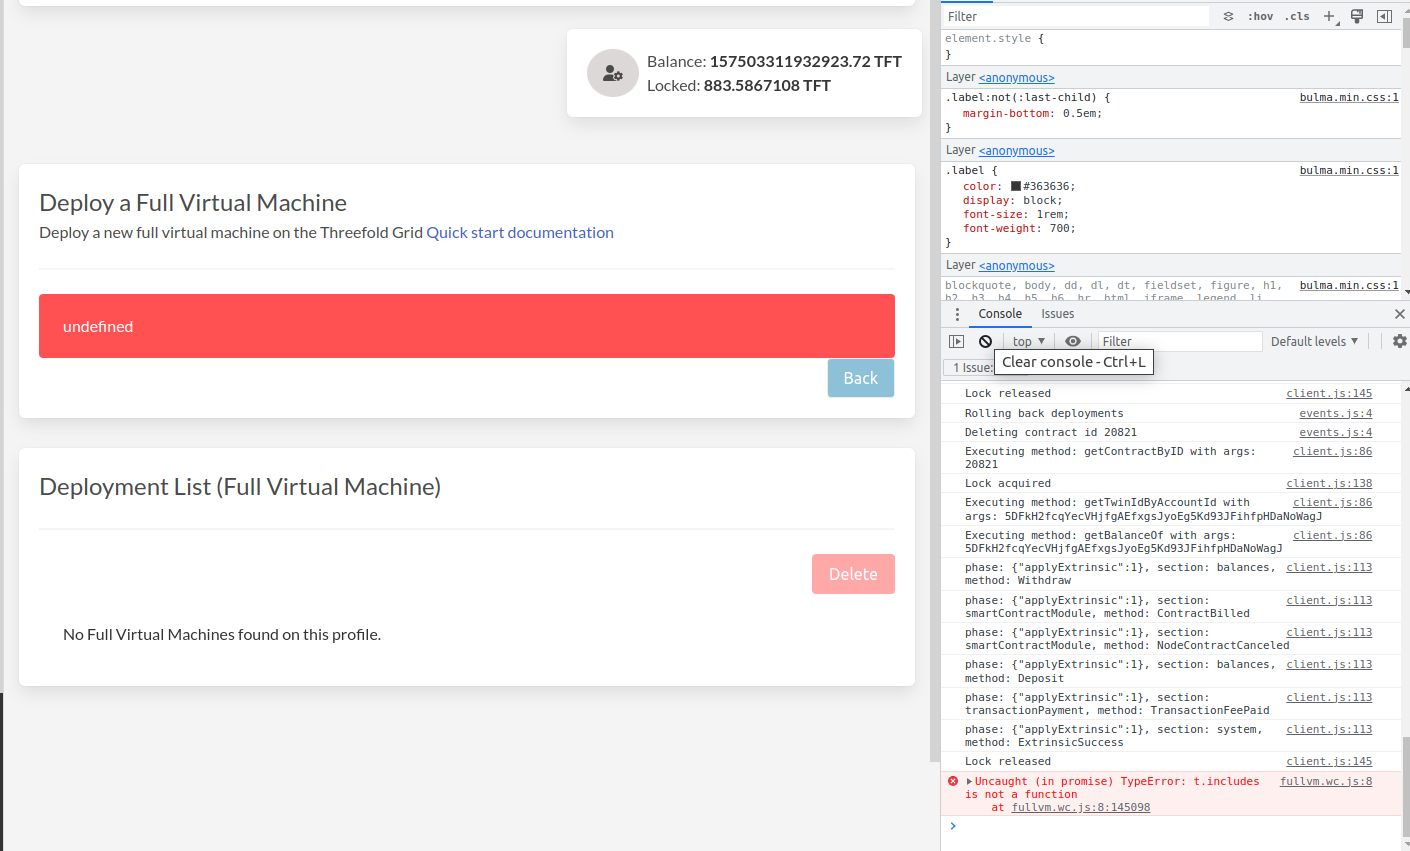Create a live expression with the eye icon
This screenshot has width=1410, height=851.
pos(1073,340)
